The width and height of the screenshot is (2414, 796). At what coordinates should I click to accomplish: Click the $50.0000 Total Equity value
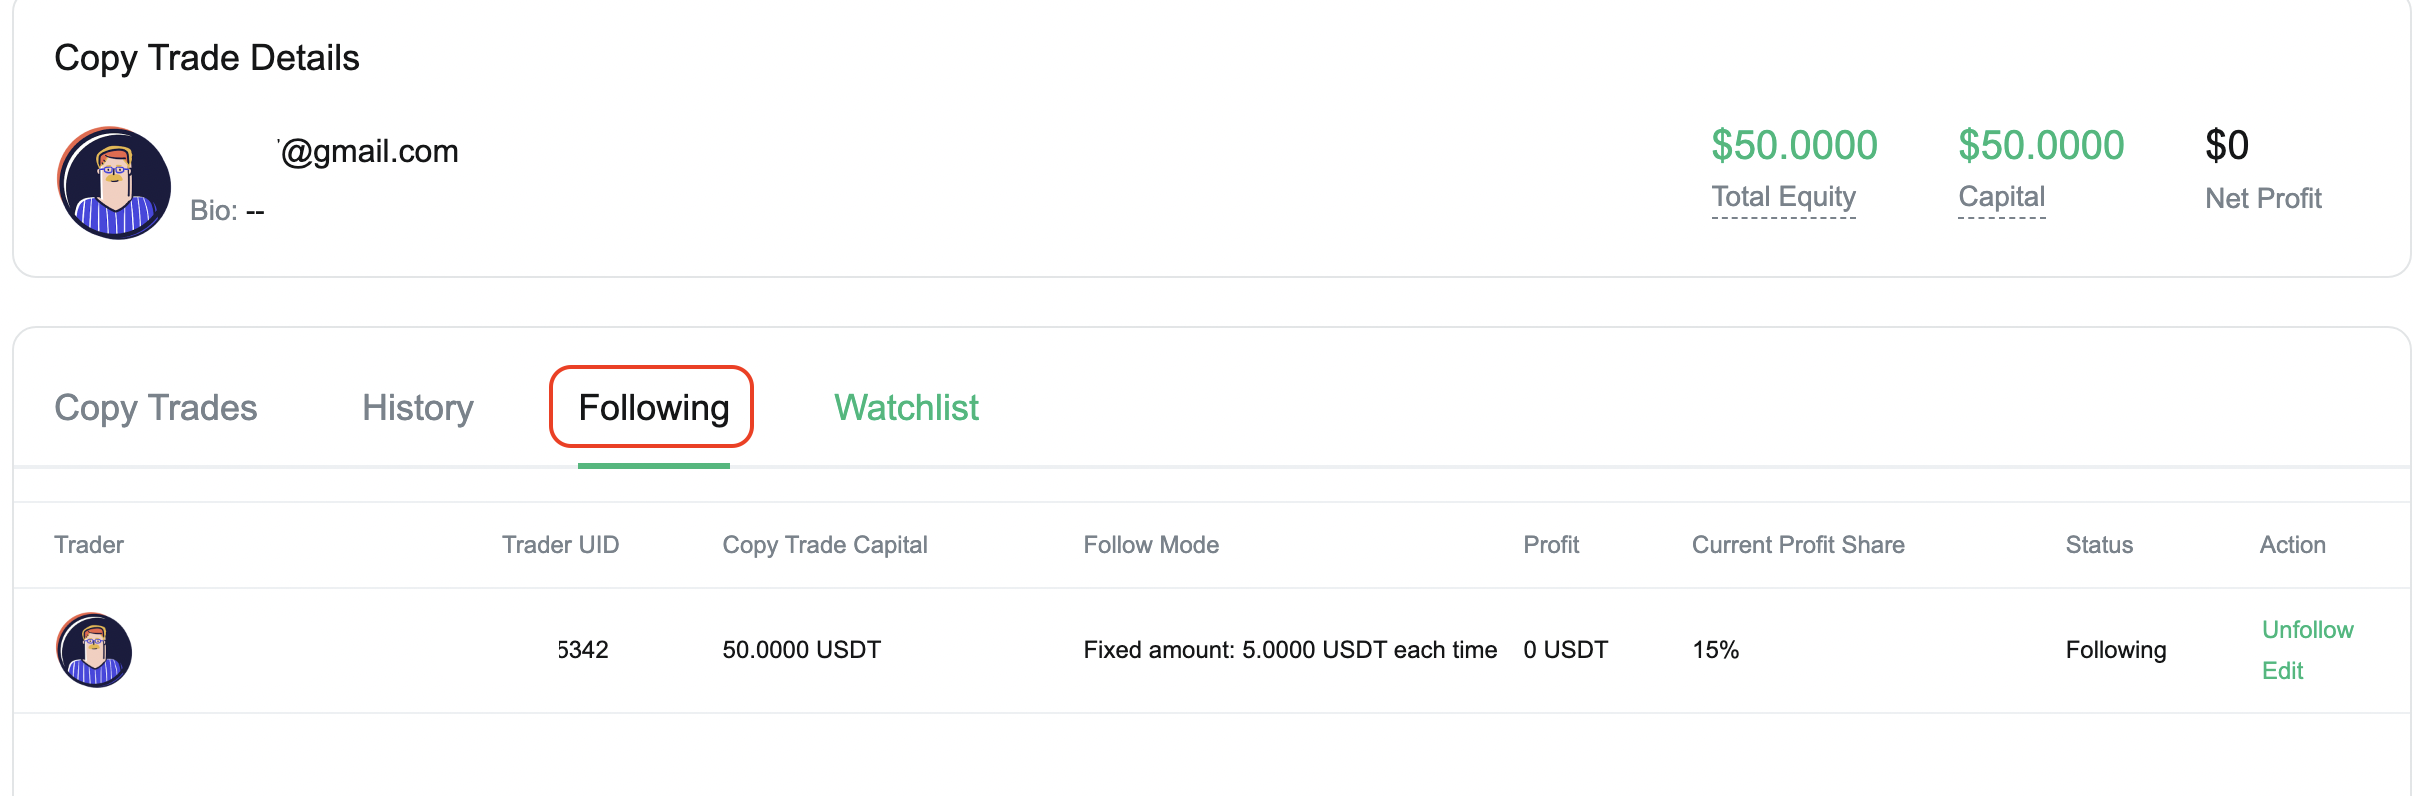(x=1794, y=146)
